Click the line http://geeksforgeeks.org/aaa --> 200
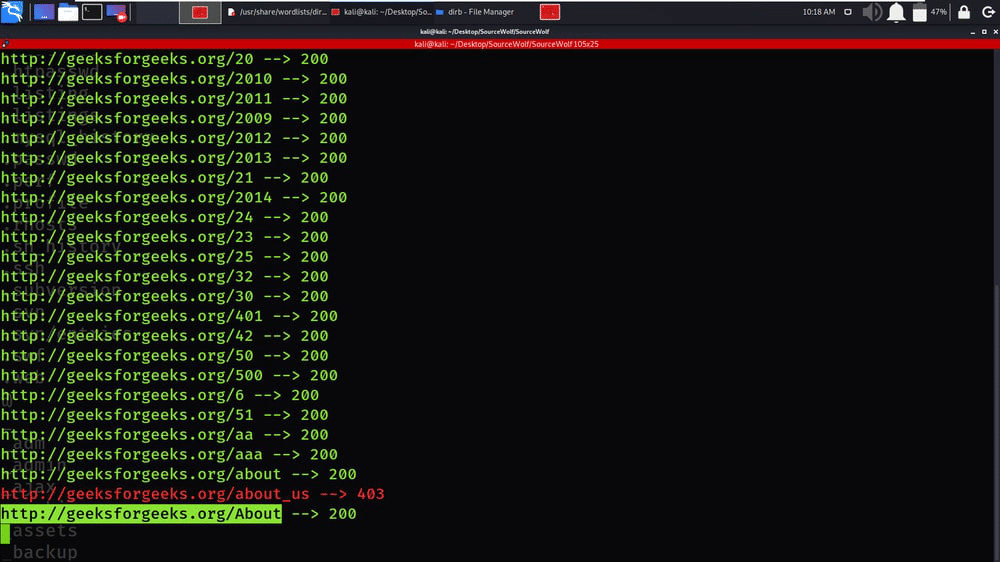Screen dimensions: 1000x562 [x=169, y=454]
